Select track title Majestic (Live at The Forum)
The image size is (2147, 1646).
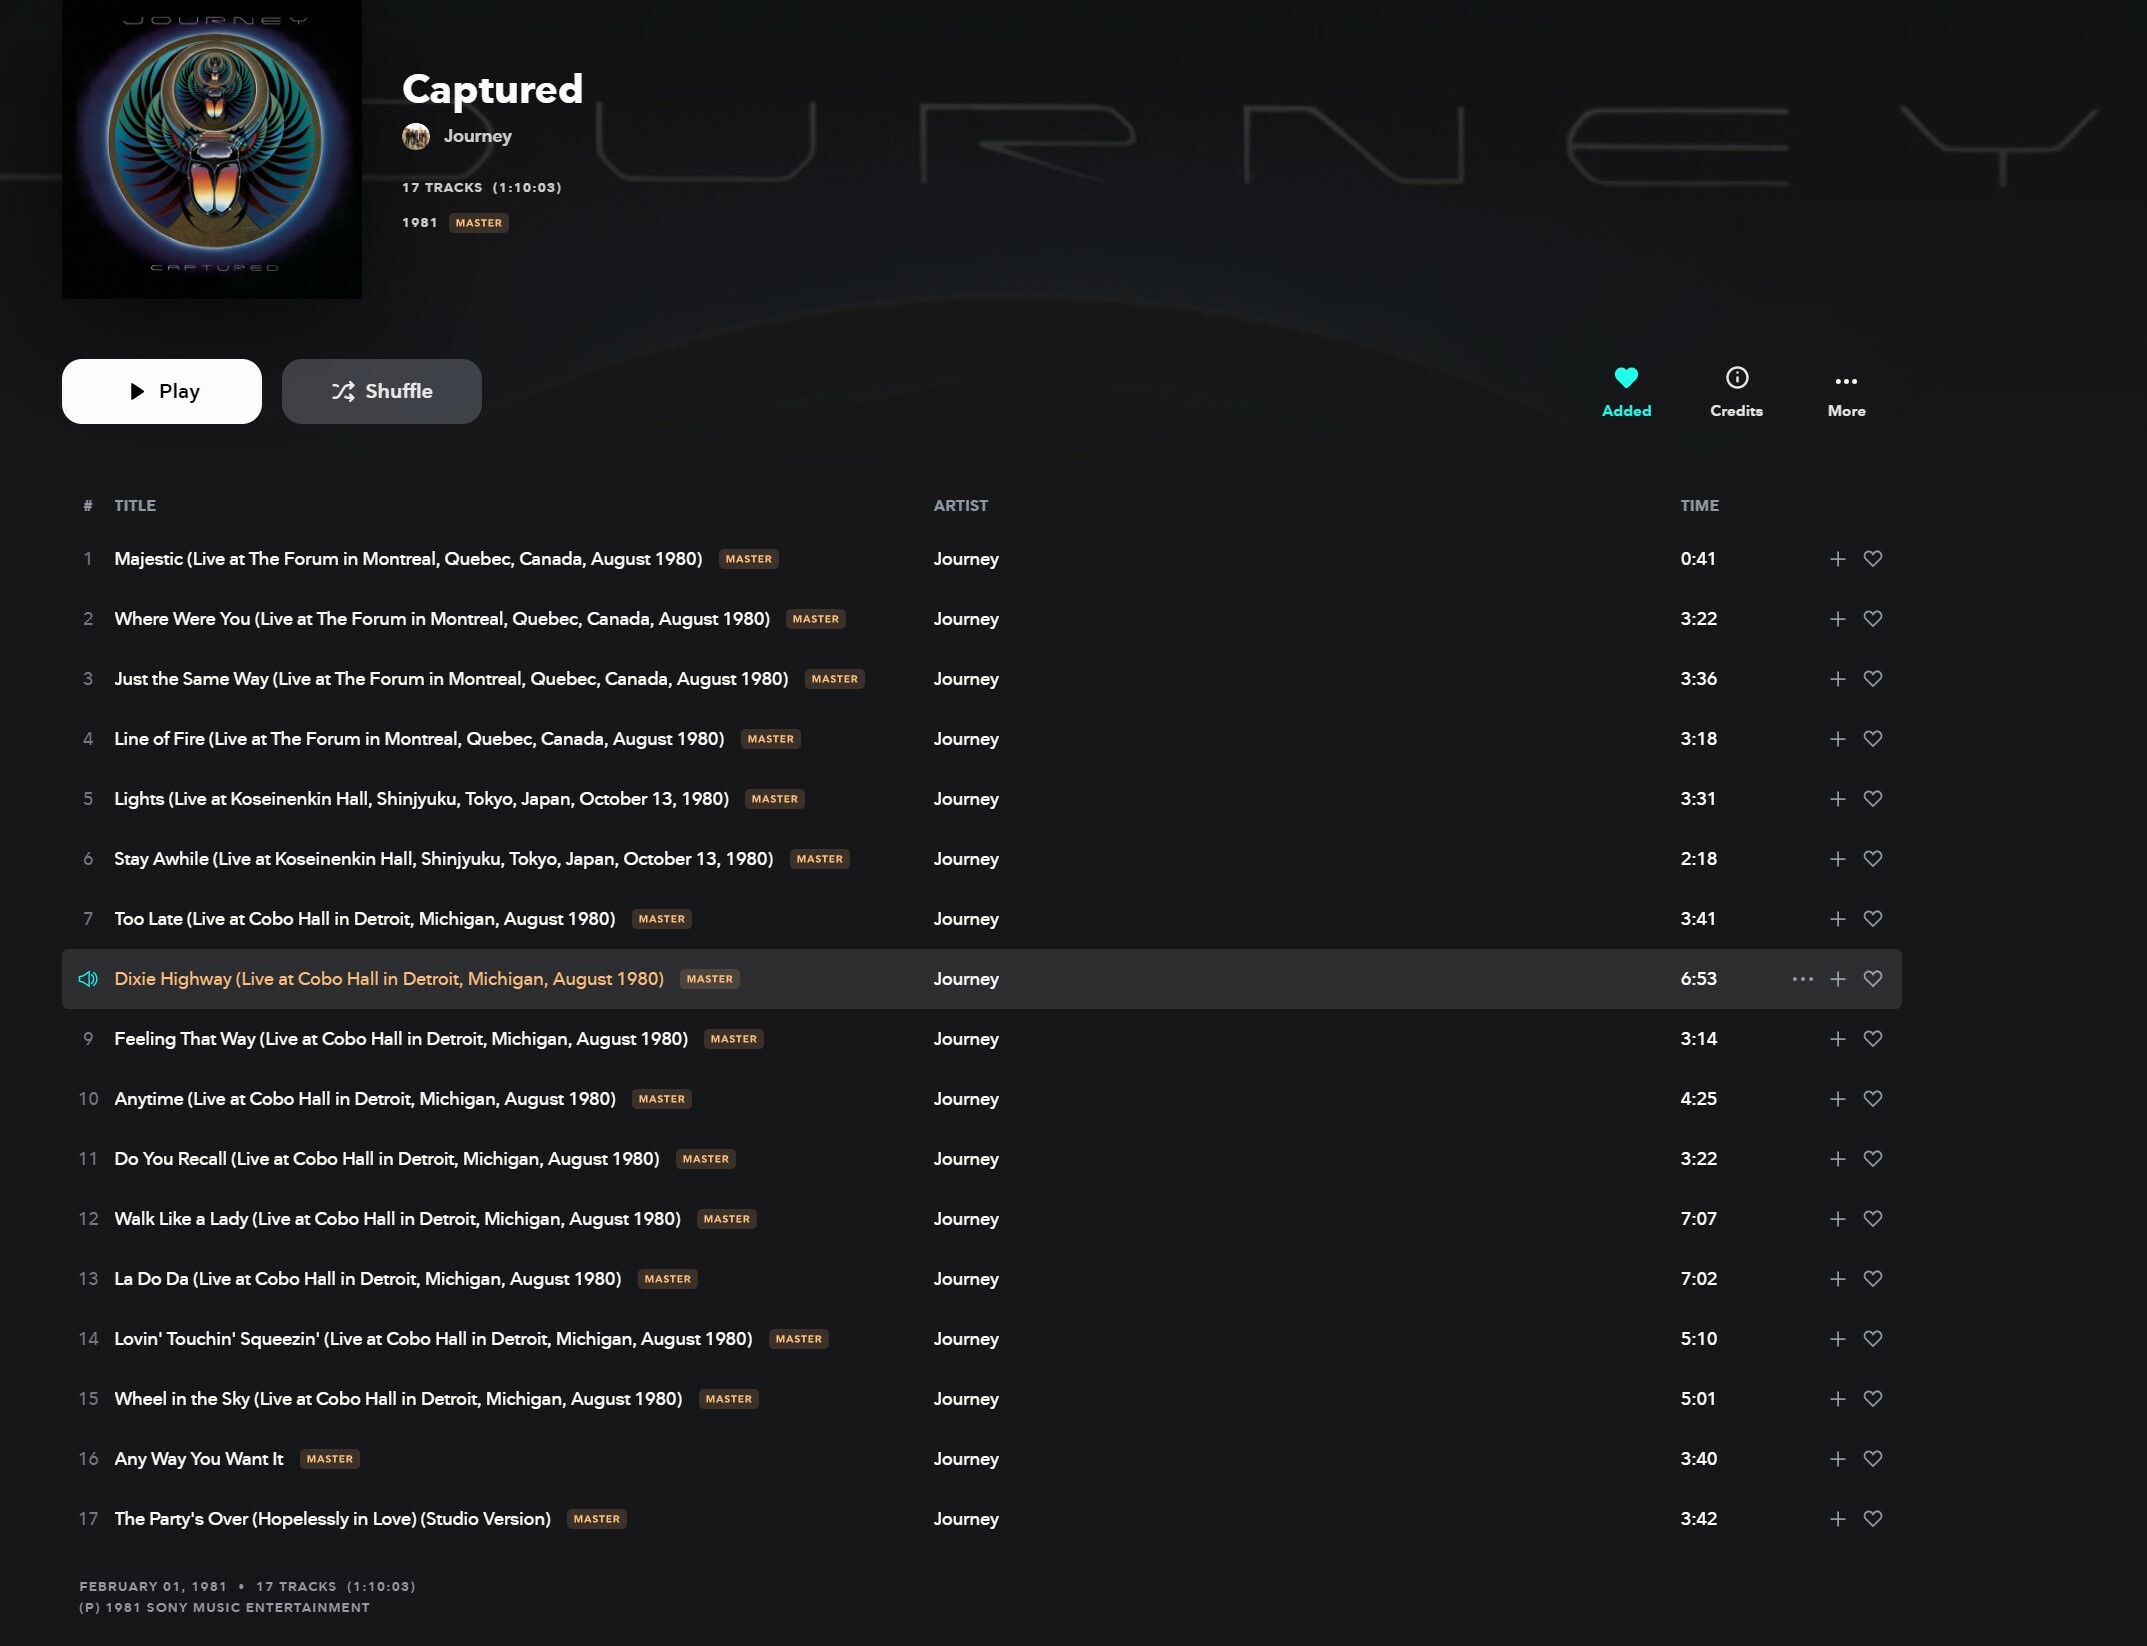[408, 559]
